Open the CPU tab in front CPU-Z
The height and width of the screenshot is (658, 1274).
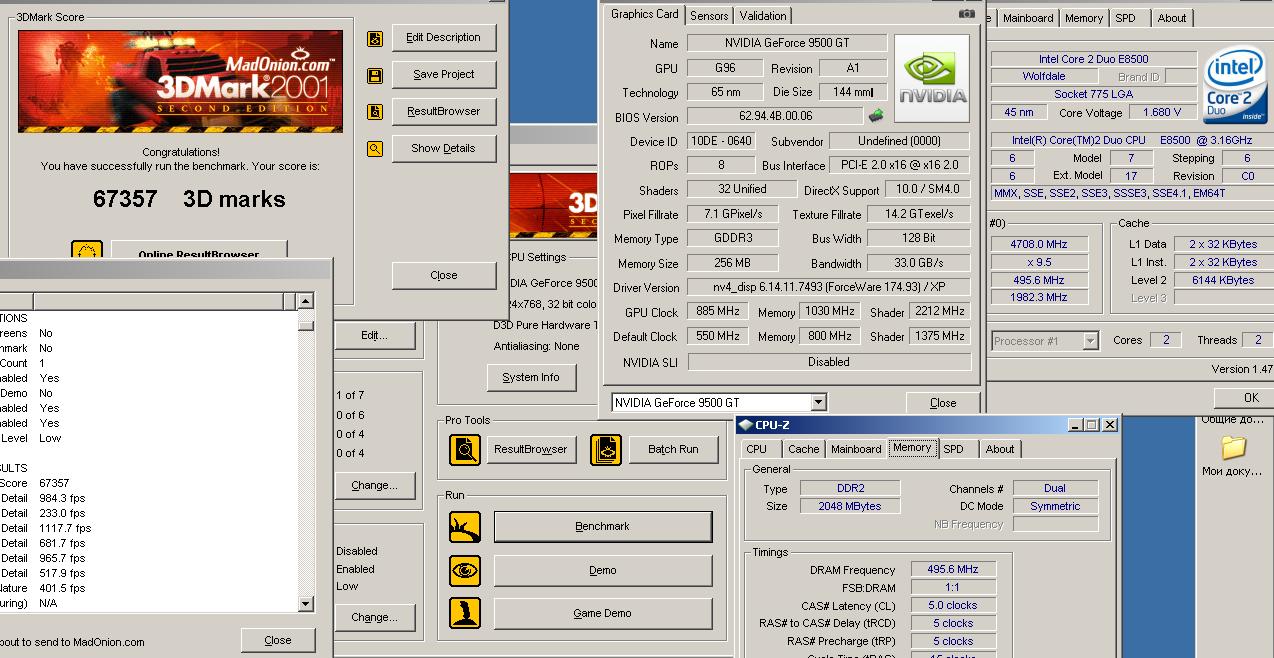(757, 449)
